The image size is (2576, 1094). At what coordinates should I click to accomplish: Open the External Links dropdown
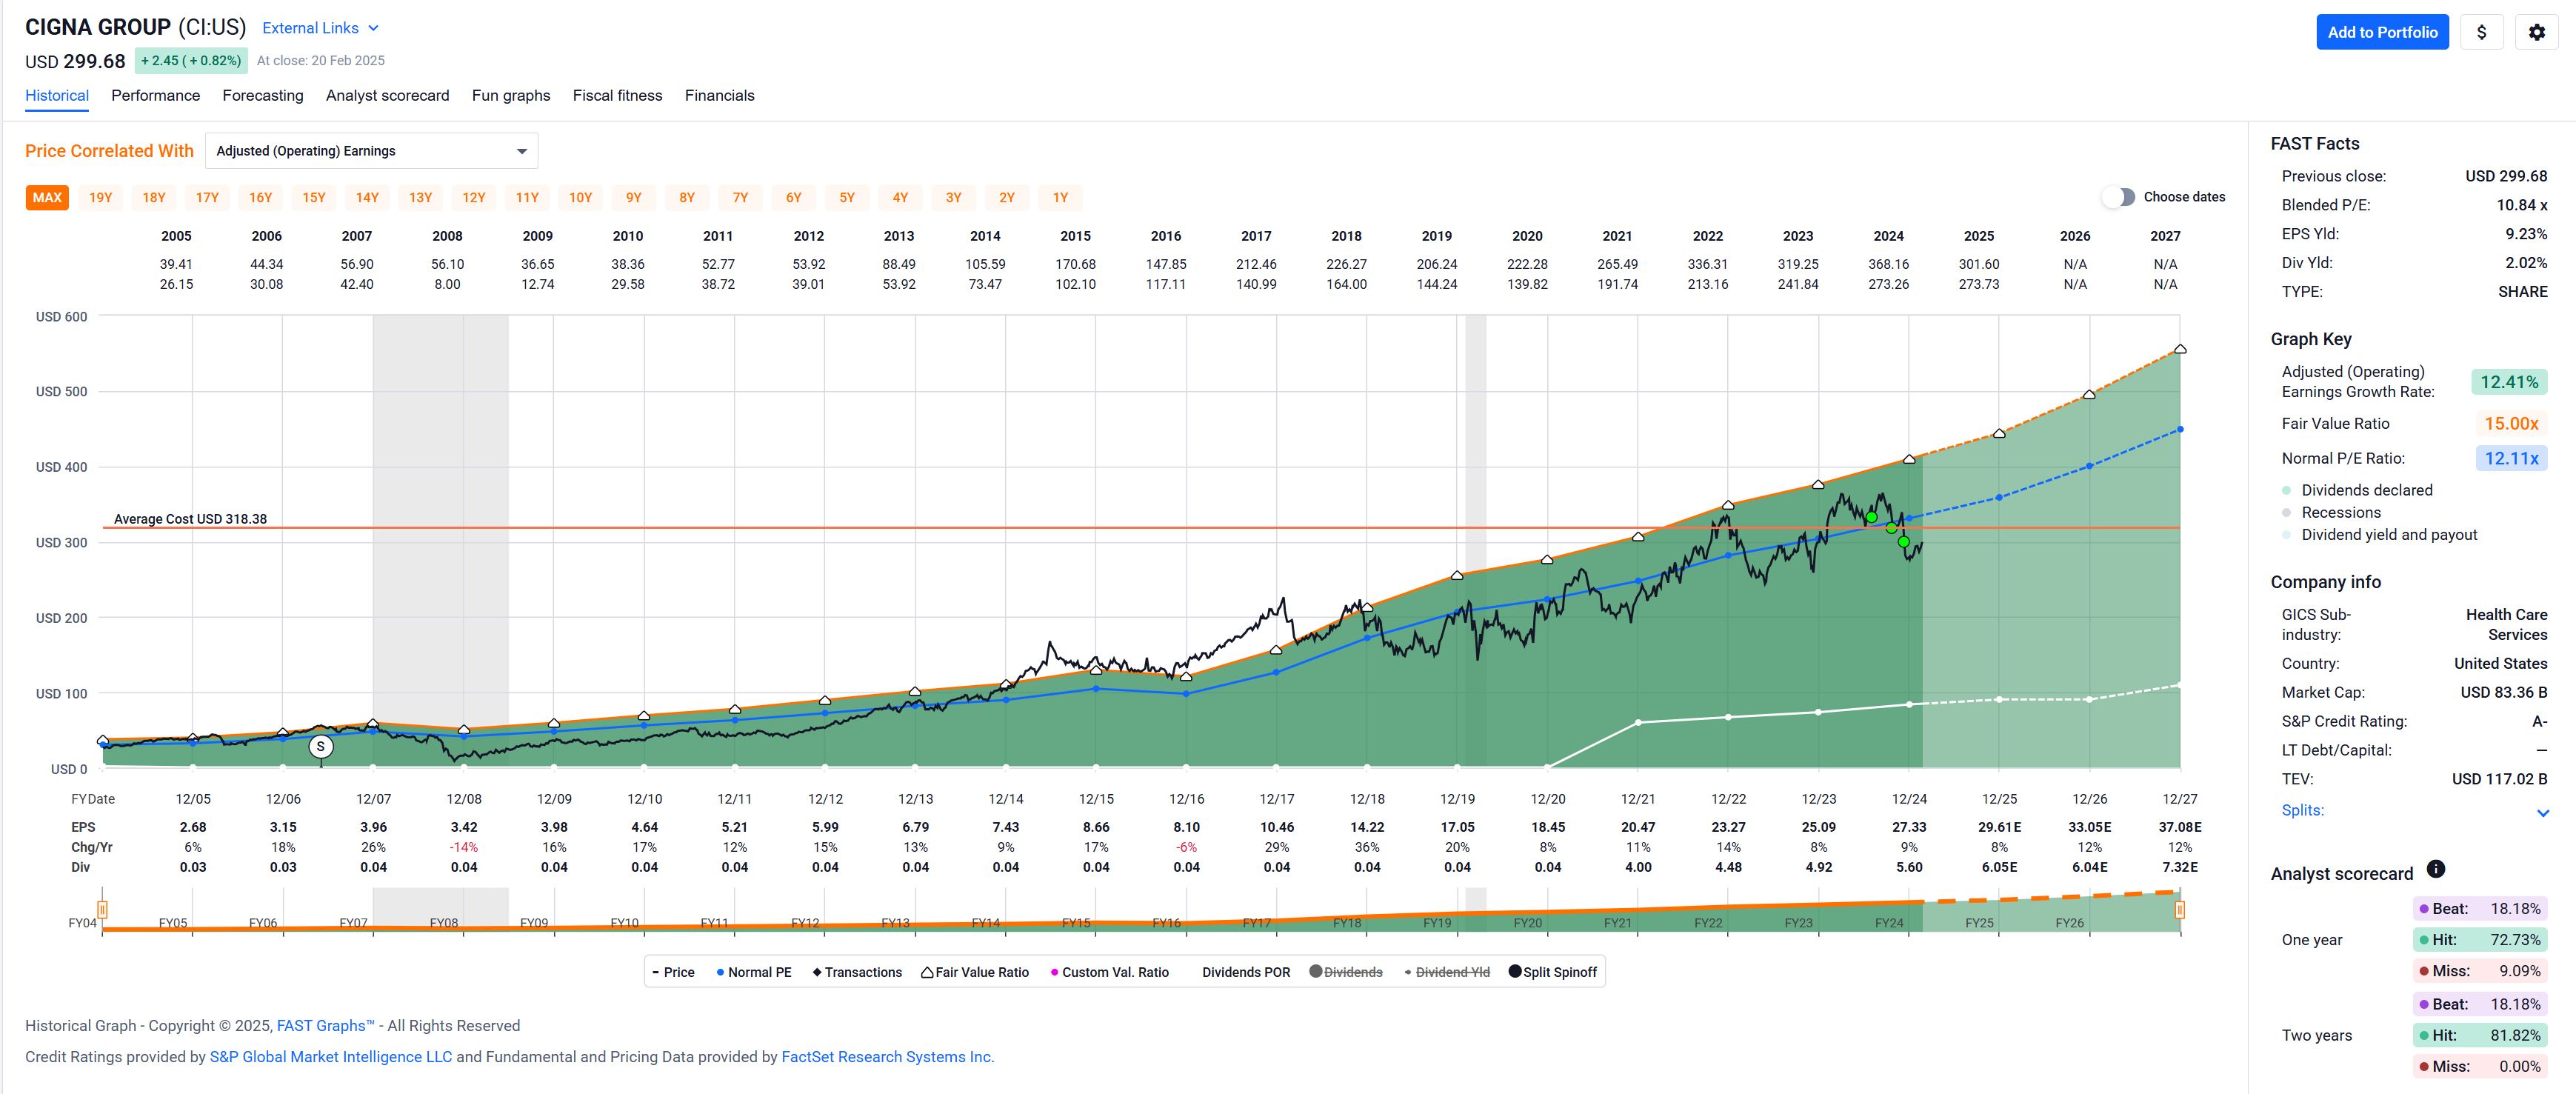pyautogui.click(x=321, y=28)
